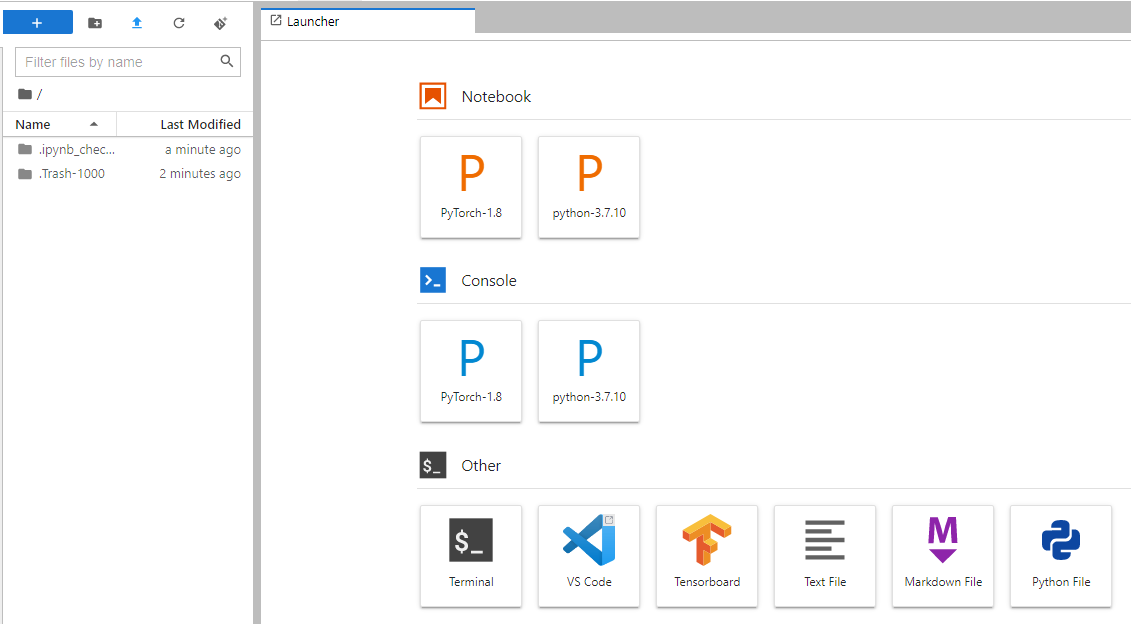Click the search magnifier icon in filter box
The height and width of the screenshot is (624, 1131).
[x=226, y=61]
